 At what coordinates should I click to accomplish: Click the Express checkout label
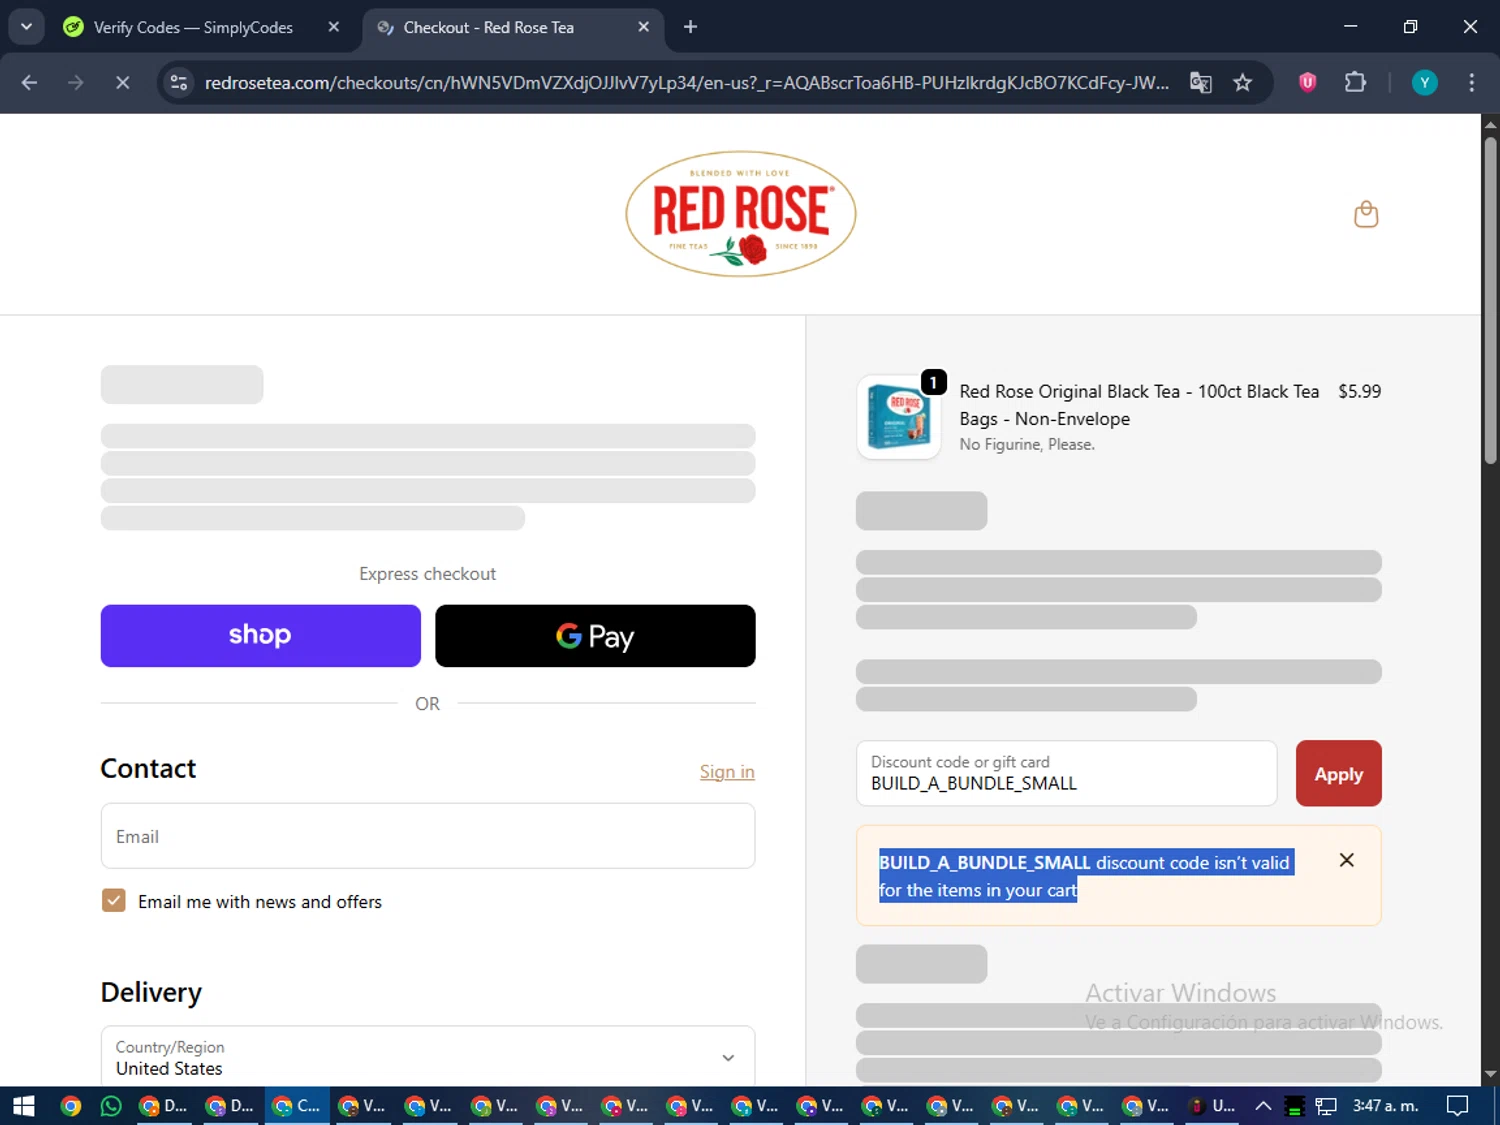[428, 574]
